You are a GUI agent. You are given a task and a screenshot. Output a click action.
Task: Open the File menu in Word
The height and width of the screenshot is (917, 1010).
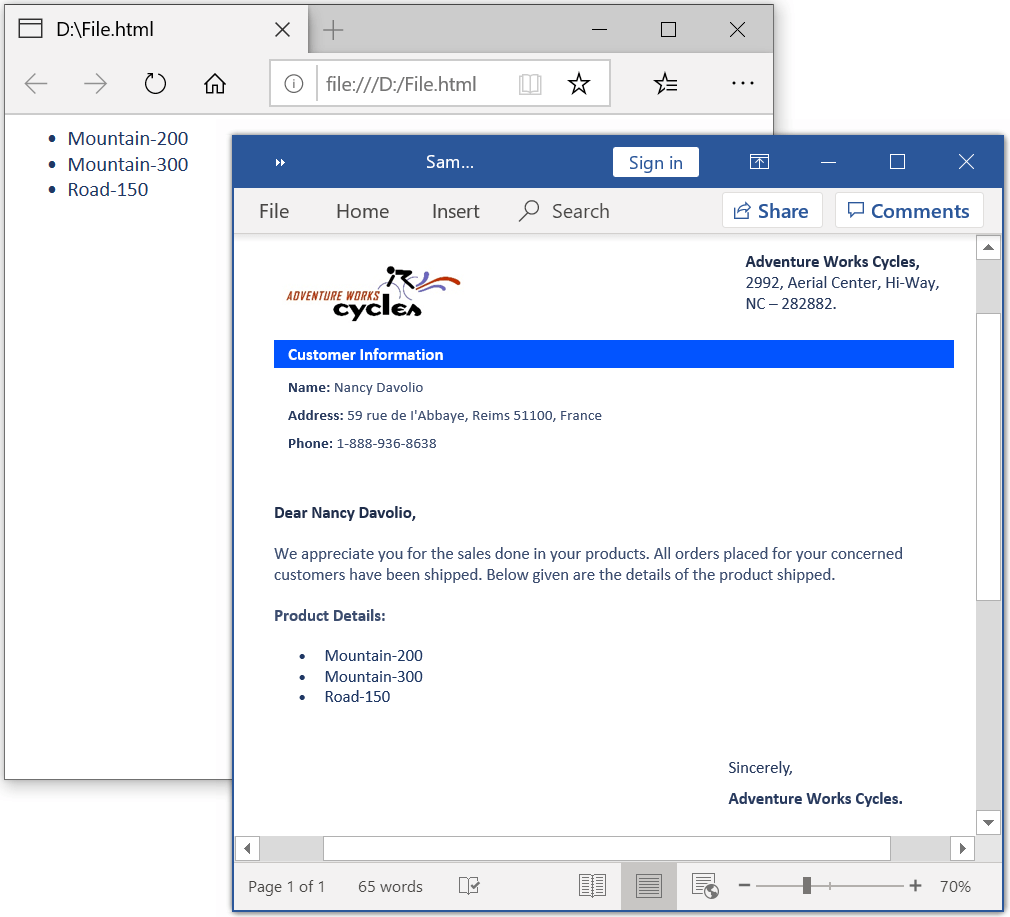click(274, 211)
